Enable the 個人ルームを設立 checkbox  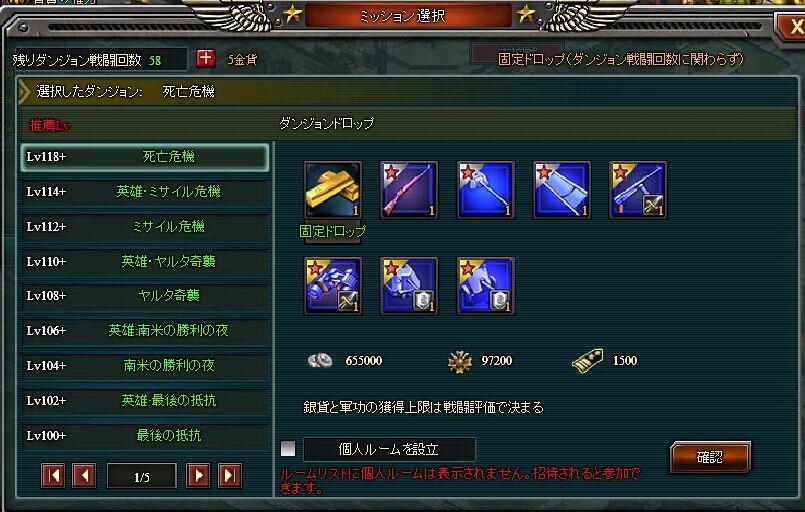(288, 449)
